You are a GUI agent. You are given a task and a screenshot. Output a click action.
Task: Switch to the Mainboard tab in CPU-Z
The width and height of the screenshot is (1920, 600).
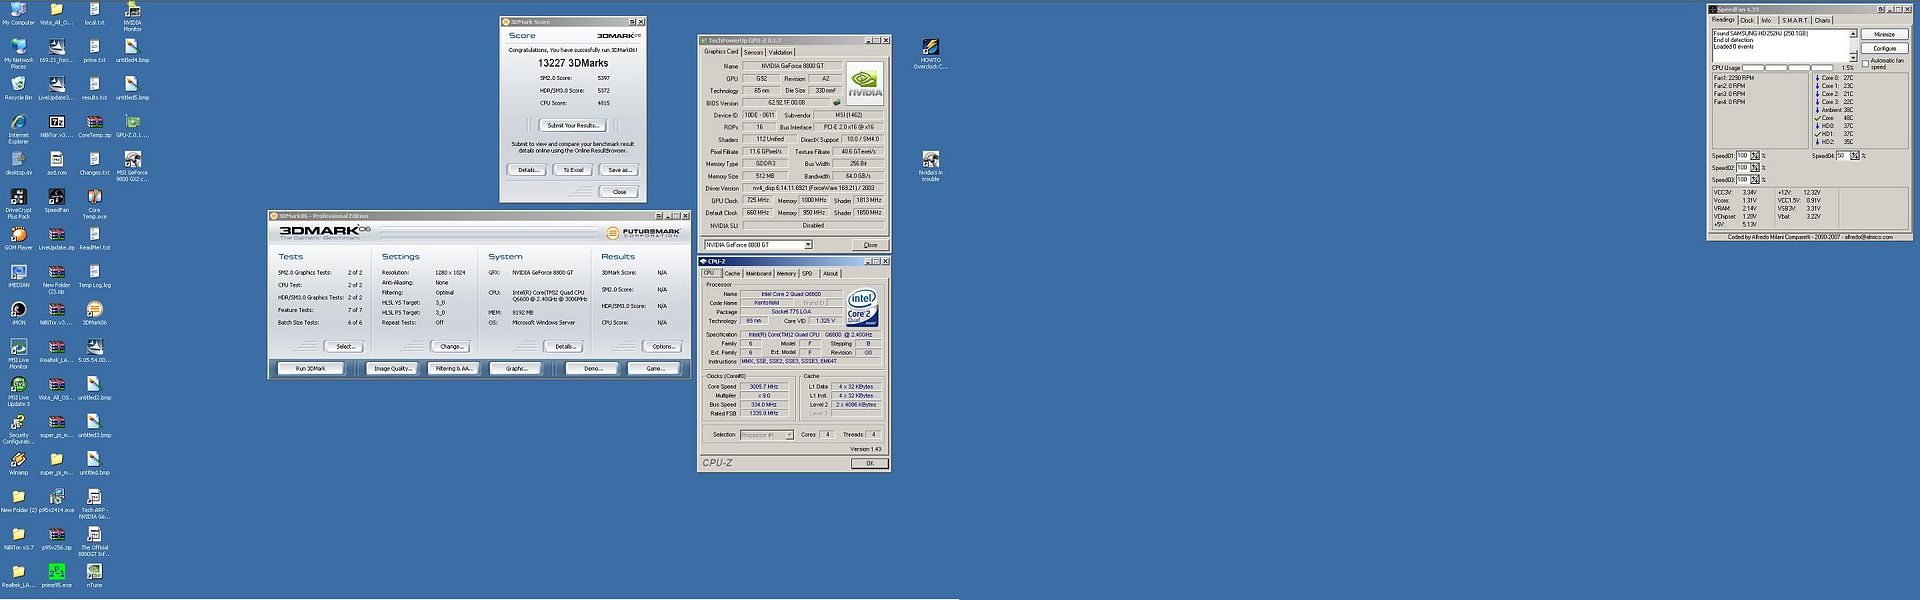(758, 273)
